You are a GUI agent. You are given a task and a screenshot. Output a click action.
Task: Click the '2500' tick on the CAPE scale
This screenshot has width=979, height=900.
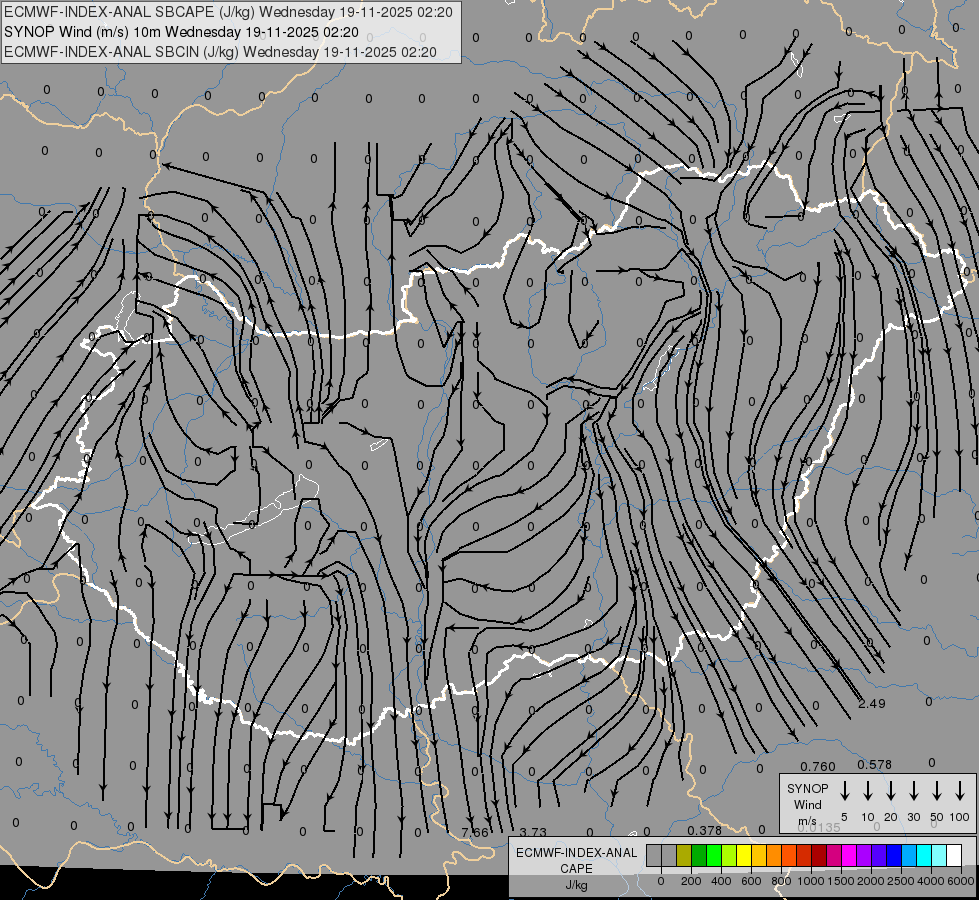point(901,881)
